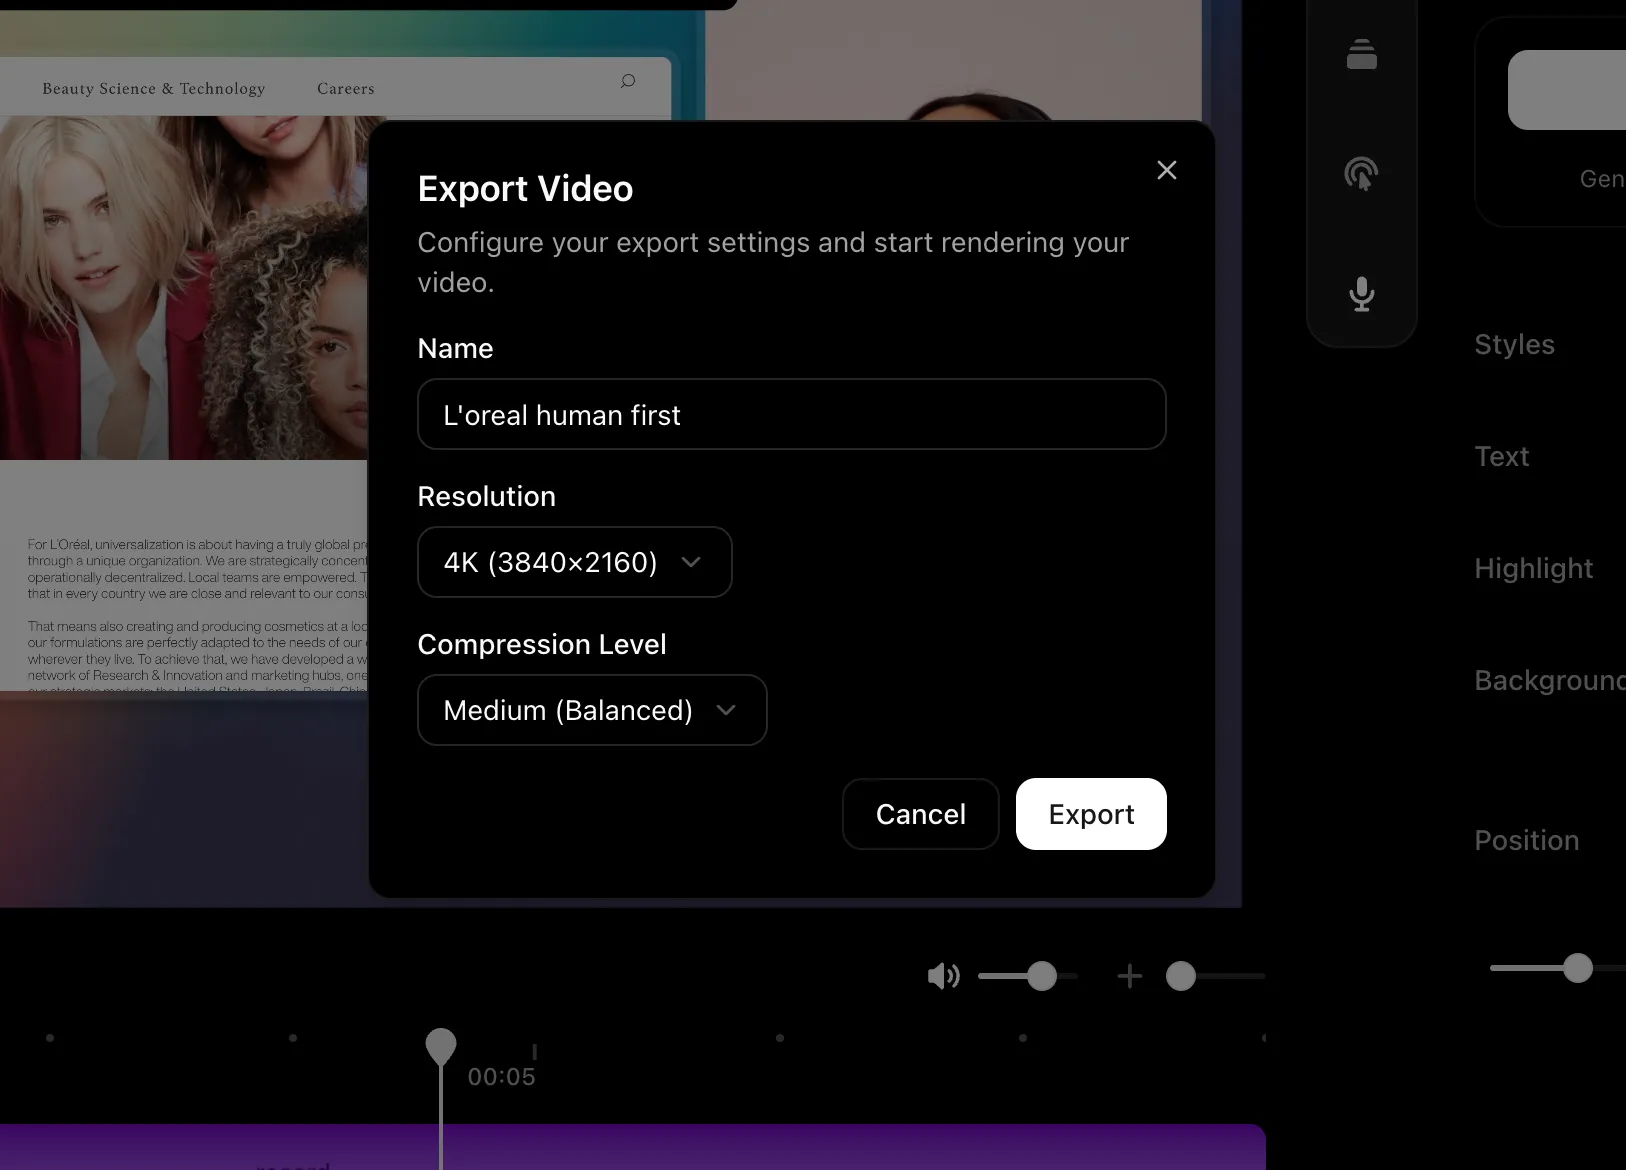The image size is (1626, 1170).
Task: Select the Text panel
Action: pyautogui.click(x=1501, y=456)
